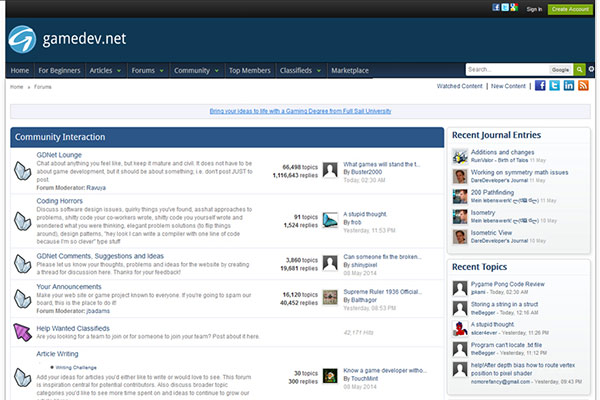Click the Sign In link
The height and width of the screenshot is (400, 600).
(534, 9)
